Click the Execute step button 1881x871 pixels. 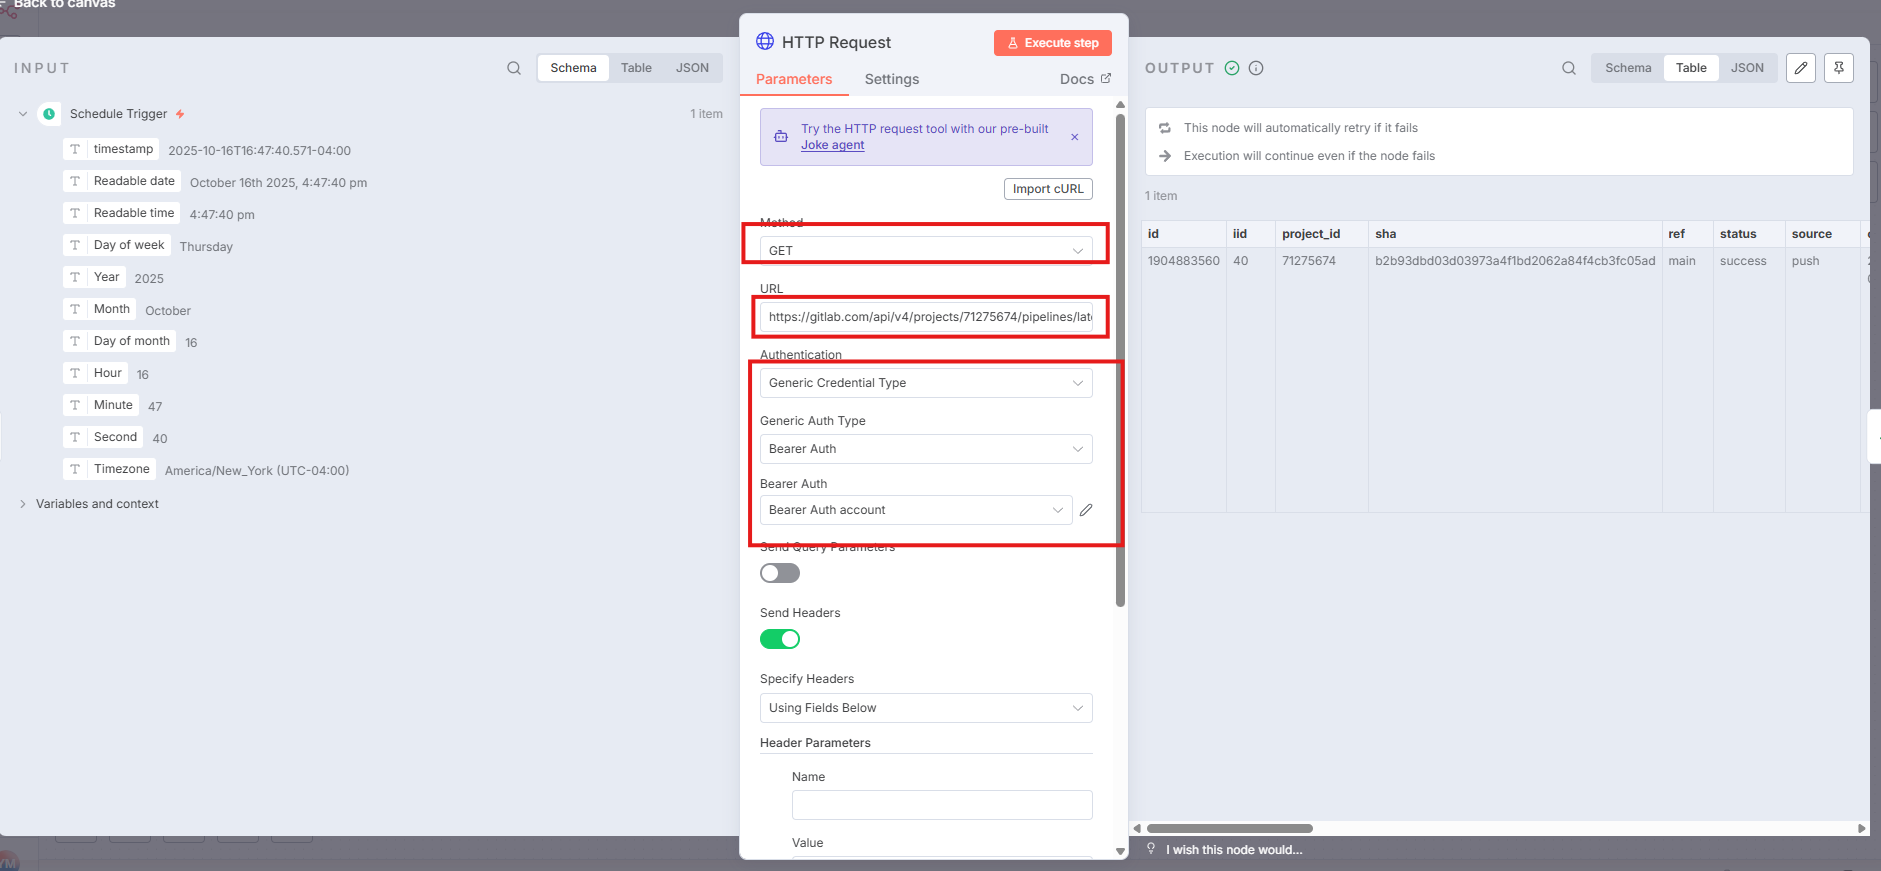tap(1052, 43)
